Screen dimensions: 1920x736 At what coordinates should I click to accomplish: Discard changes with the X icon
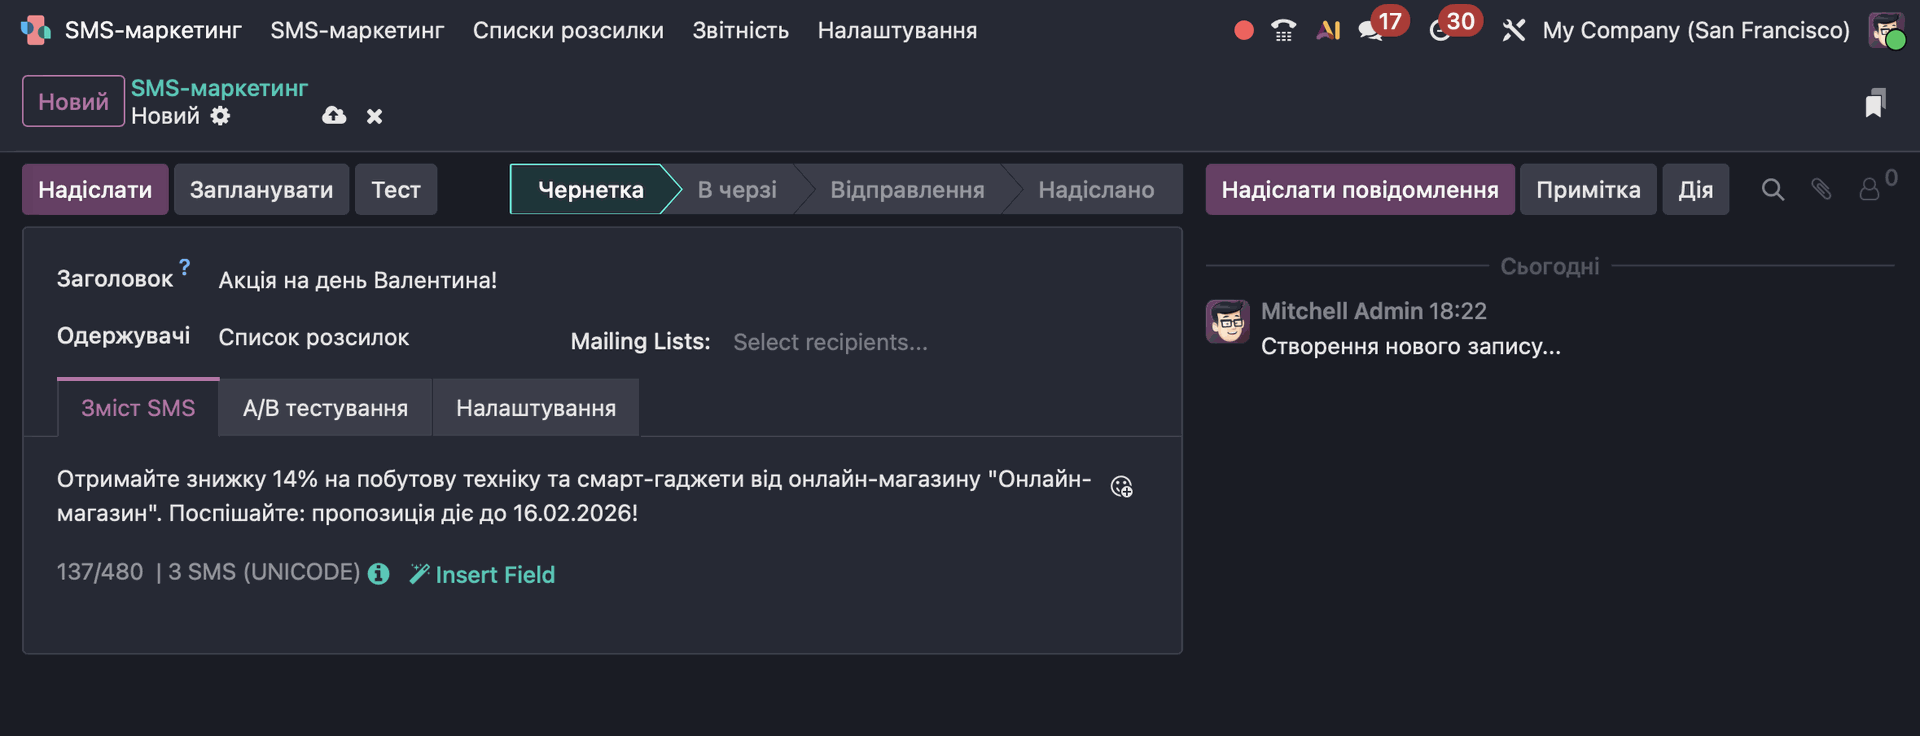point(374,117)
